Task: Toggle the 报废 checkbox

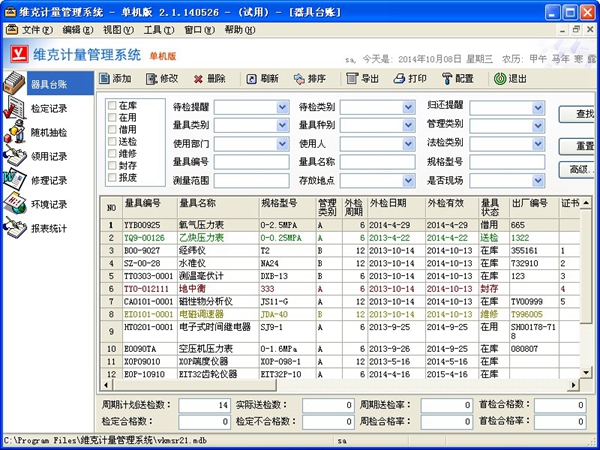Action: [x=112, y=177]
